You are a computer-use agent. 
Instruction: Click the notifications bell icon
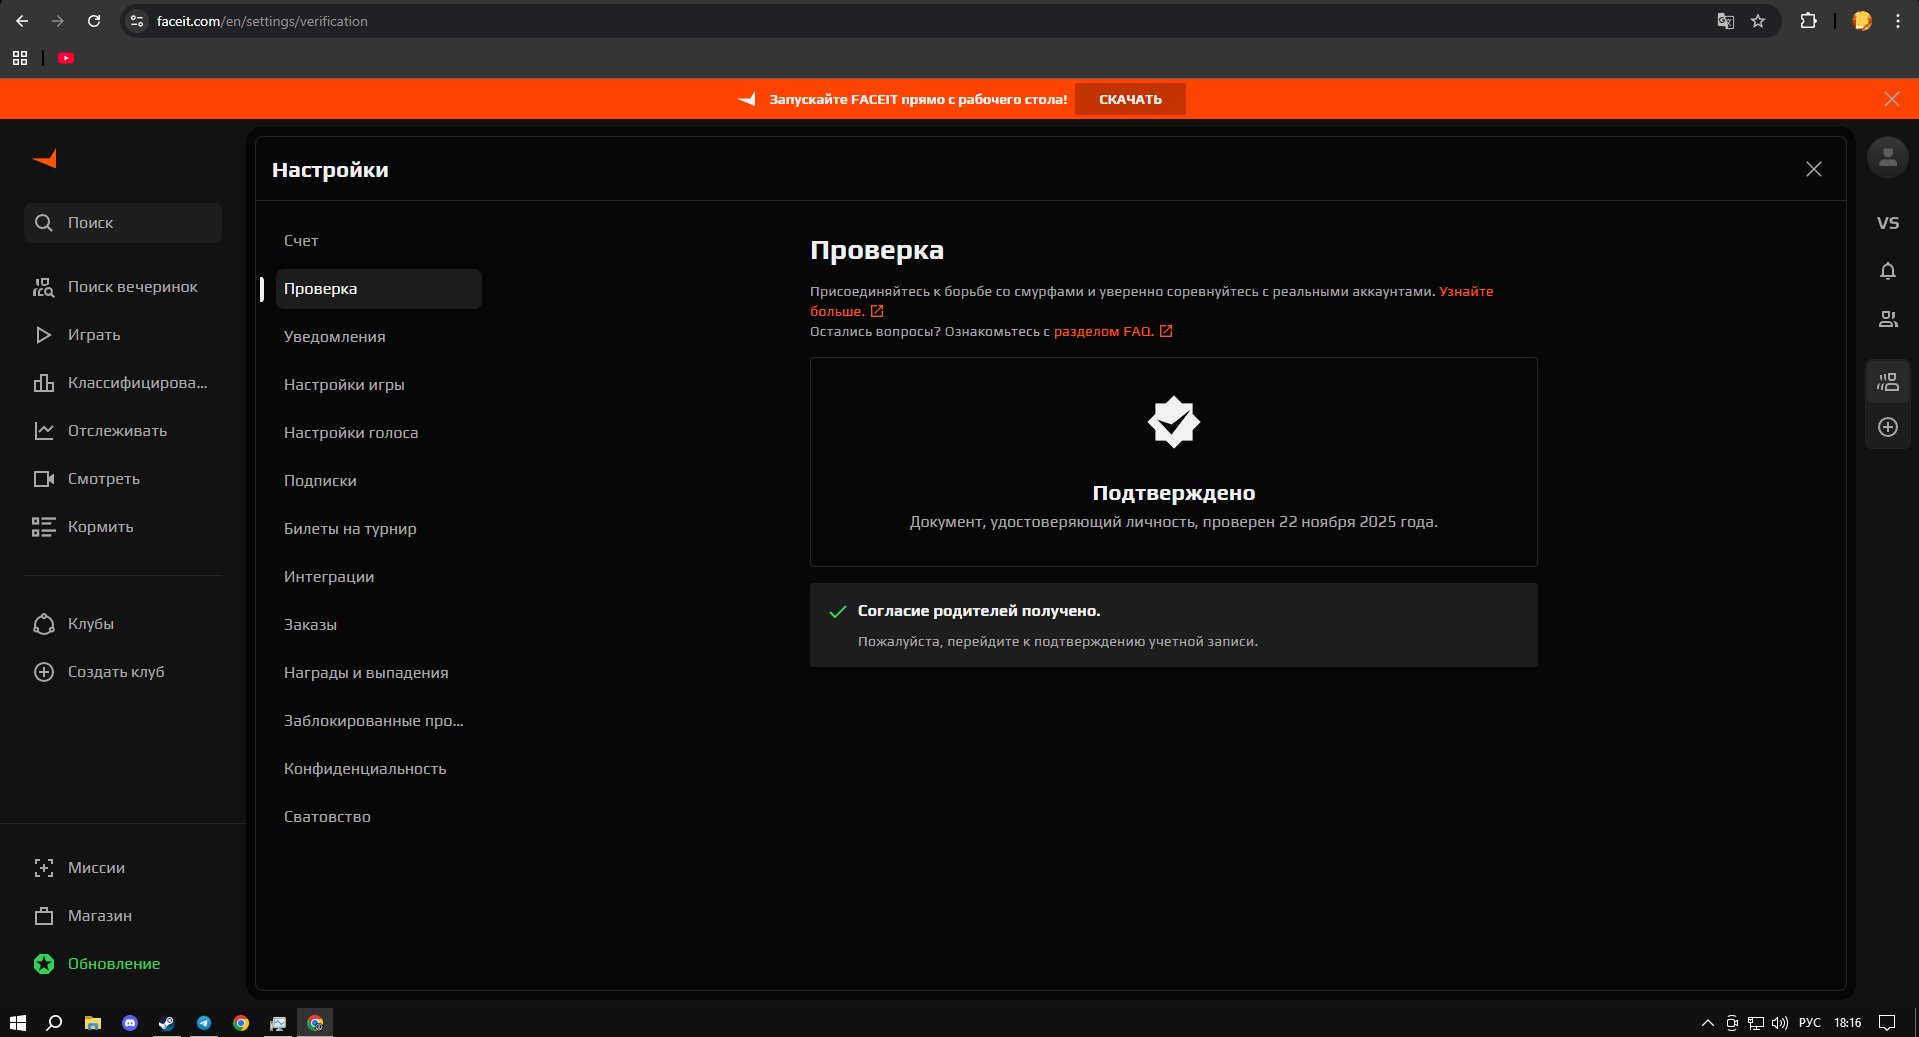coord(1887,271)
